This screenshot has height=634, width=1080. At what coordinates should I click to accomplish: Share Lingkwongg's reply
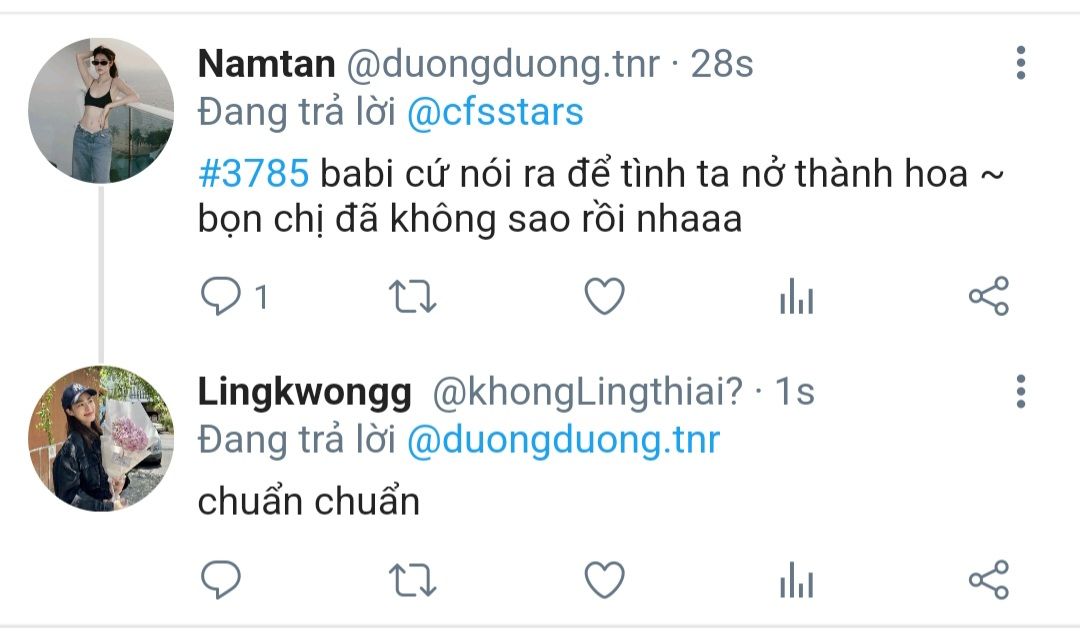(989, 579)
